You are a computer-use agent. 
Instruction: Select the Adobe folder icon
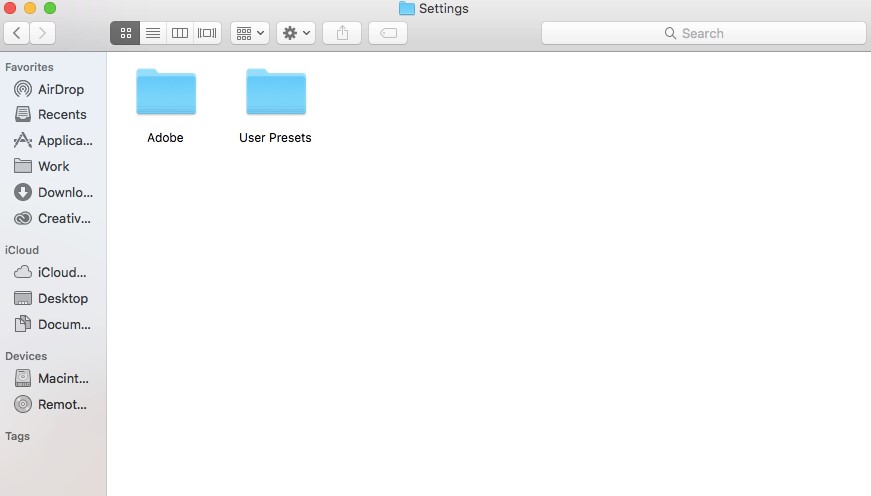coord(166,92)
